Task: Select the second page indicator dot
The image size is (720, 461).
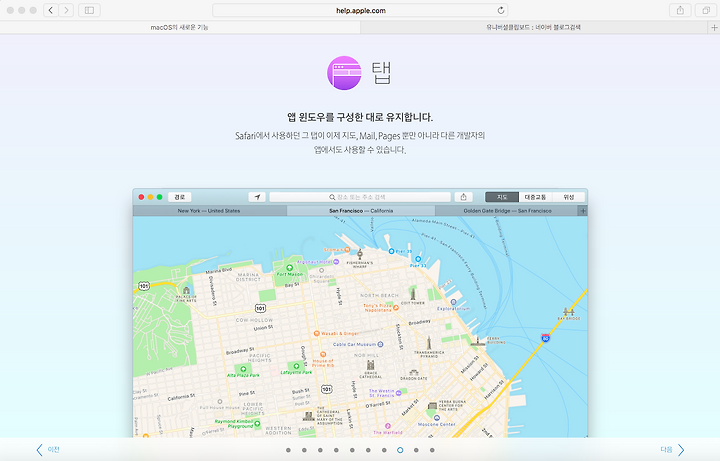Action: click(x=304, y=450)
